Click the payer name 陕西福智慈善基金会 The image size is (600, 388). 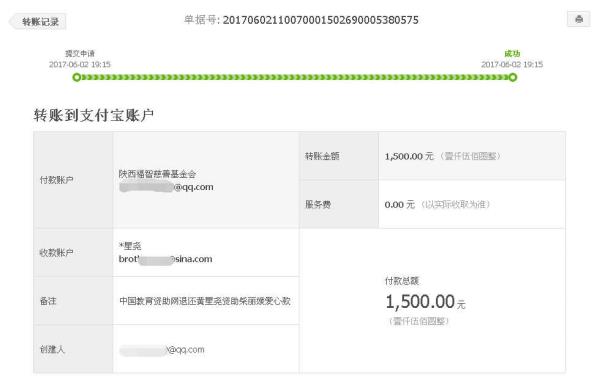tap(157, 174)
